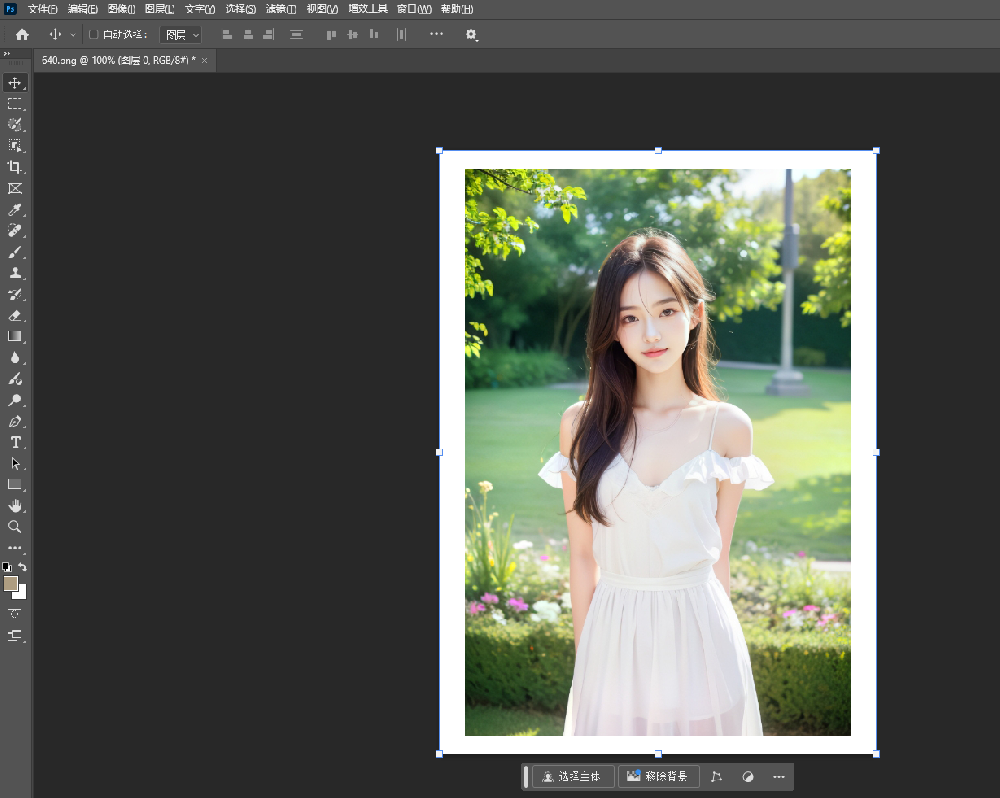1000x798 pixels.
Task: Open the 图层 auto-select target dropdown
Action: pyautogui.click(x=181, y=34)
